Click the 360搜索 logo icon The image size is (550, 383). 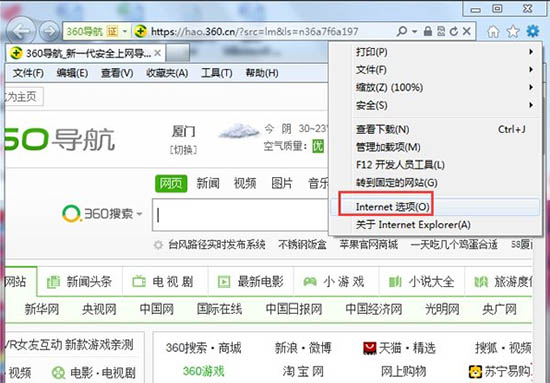click(71, 213)
